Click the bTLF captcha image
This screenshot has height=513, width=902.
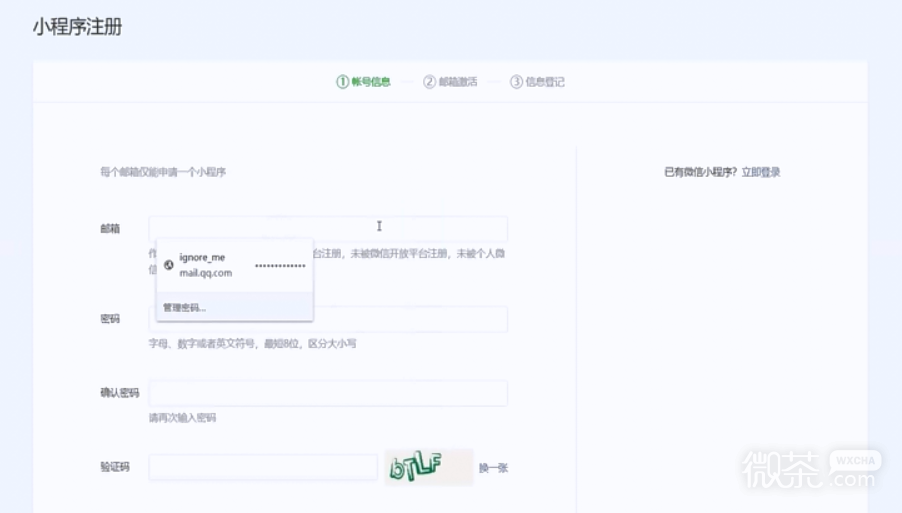point(428,467)
